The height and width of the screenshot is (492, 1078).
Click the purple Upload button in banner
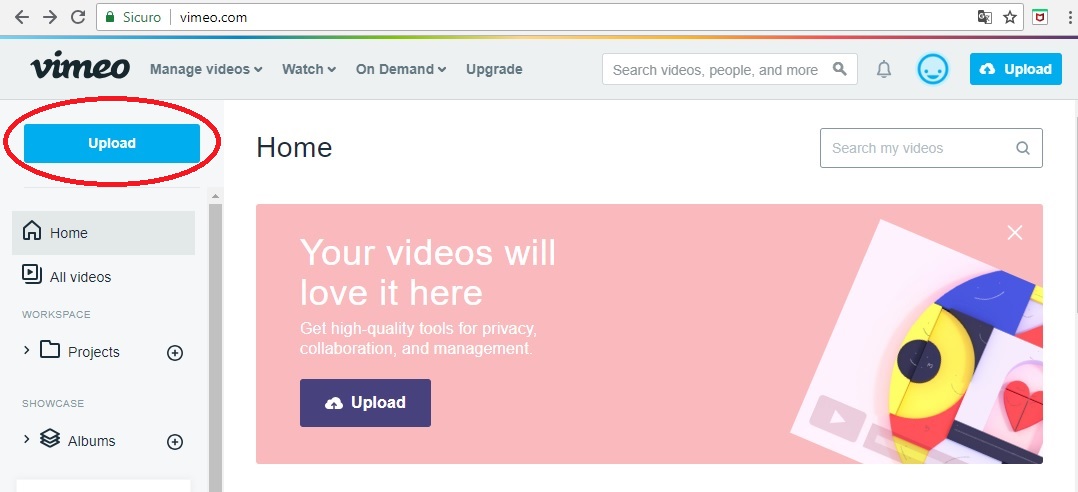365,403
